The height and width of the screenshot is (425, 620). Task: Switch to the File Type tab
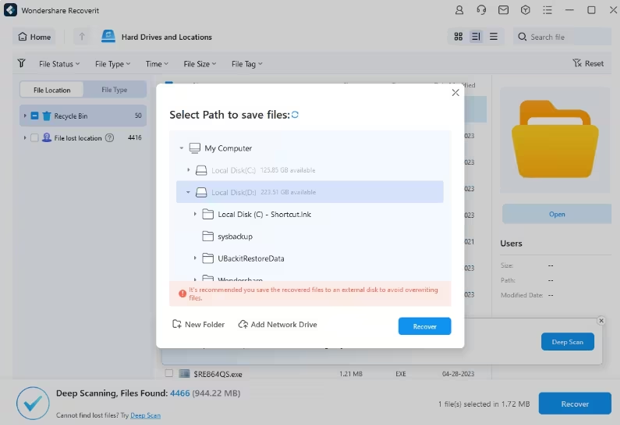(x=114, y=90)
